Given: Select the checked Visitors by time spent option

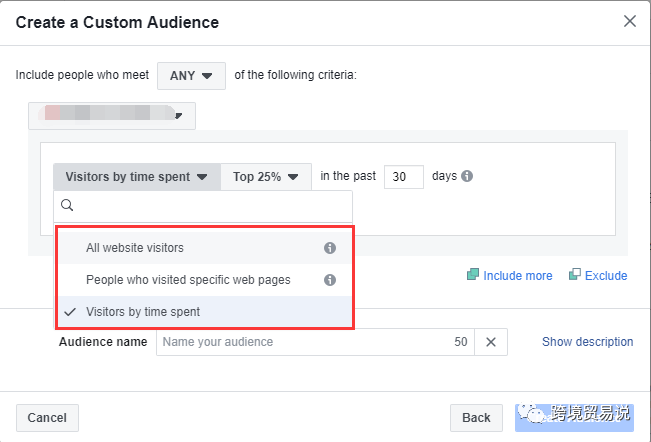Looking at the screenshot, I should tap(143, 312).
